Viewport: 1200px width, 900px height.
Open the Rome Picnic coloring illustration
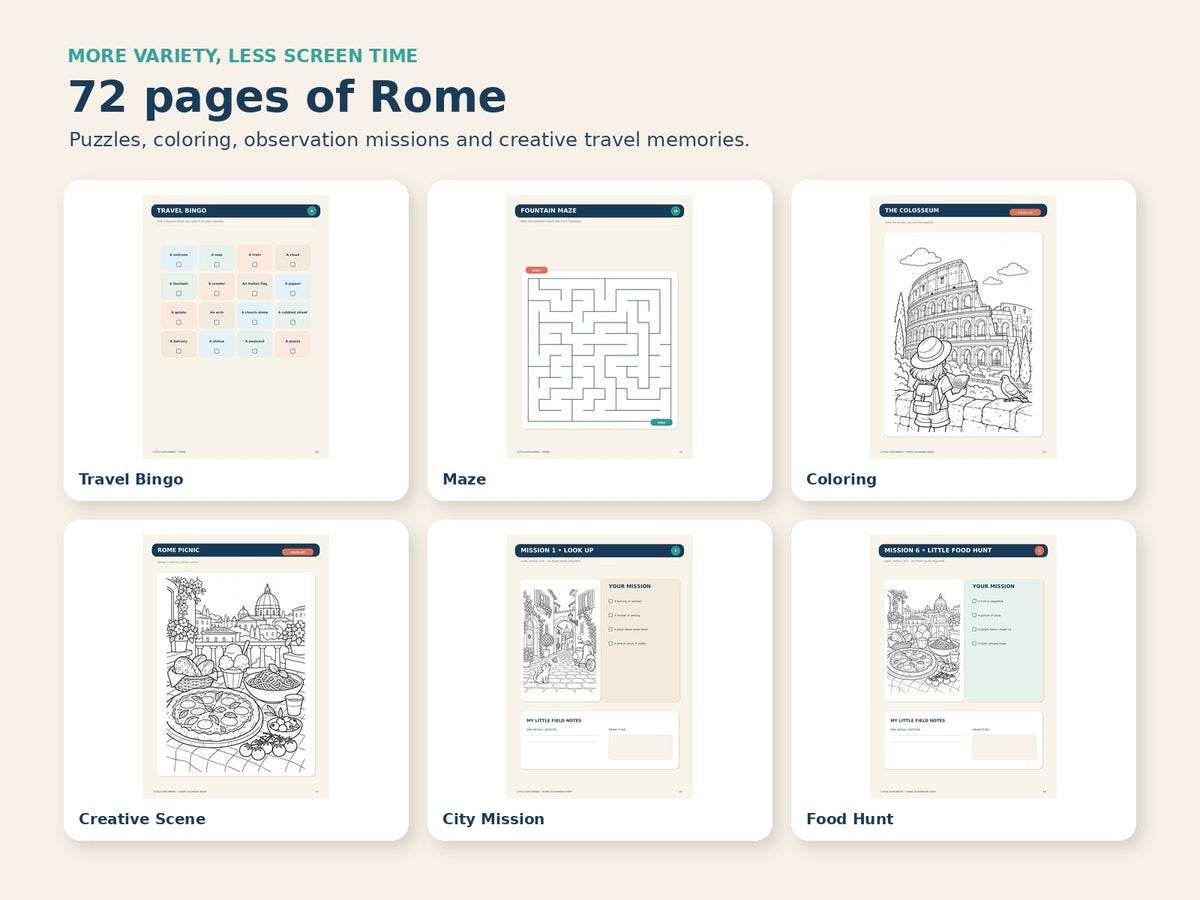[x=237, y=674]
